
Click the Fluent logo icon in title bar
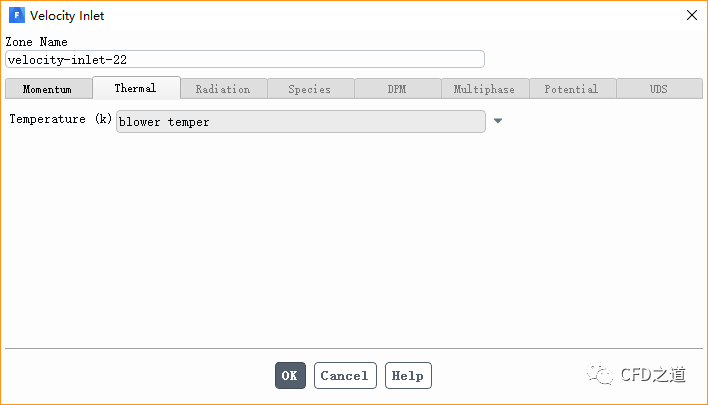(x=17, y=15)
